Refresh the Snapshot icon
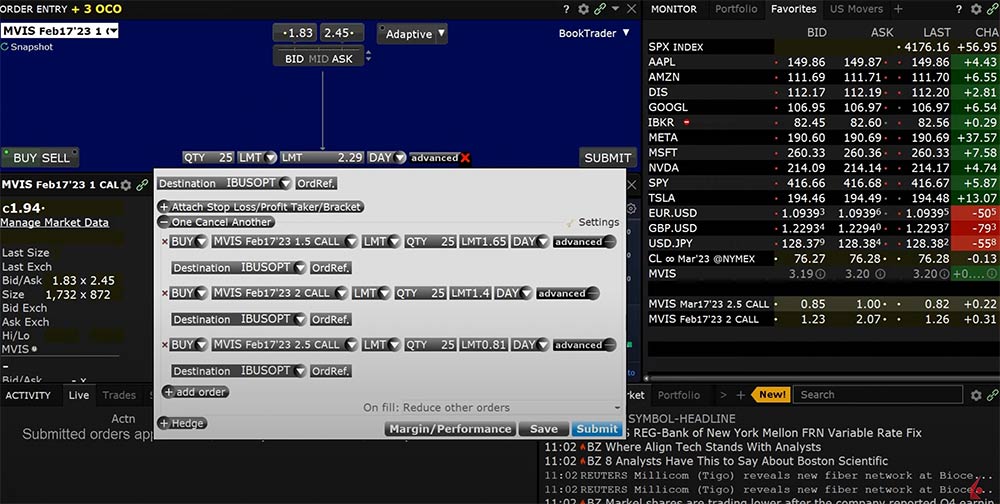Image resolution: width=1000 pixels, height=504 pixels. 4,47
